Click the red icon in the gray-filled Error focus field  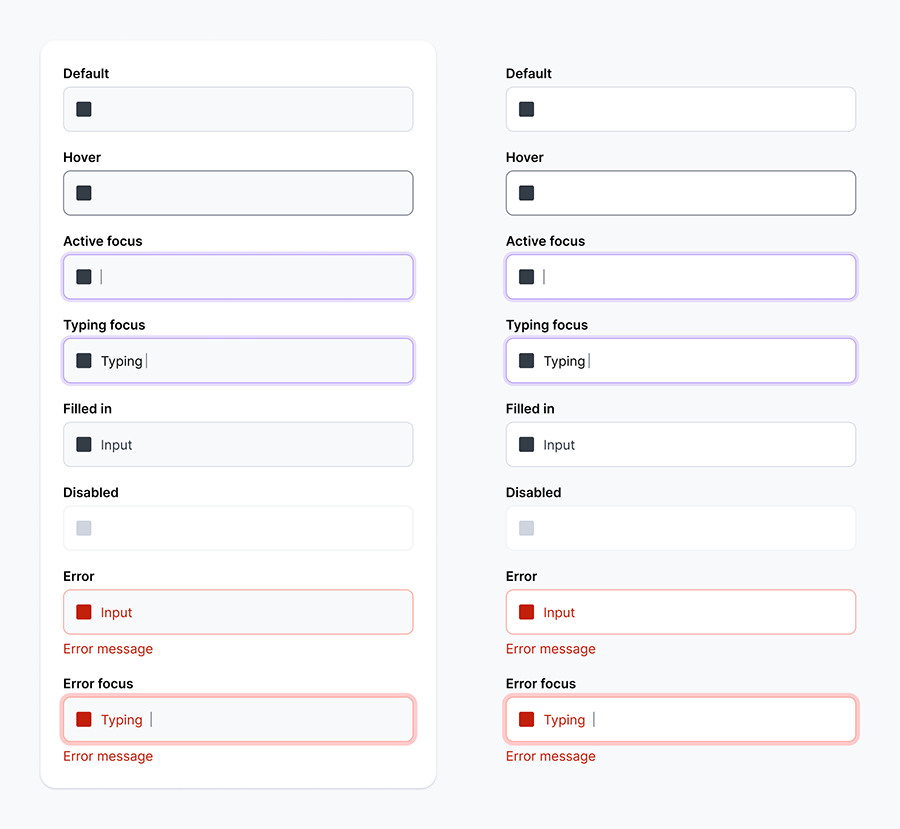point(84,720)
